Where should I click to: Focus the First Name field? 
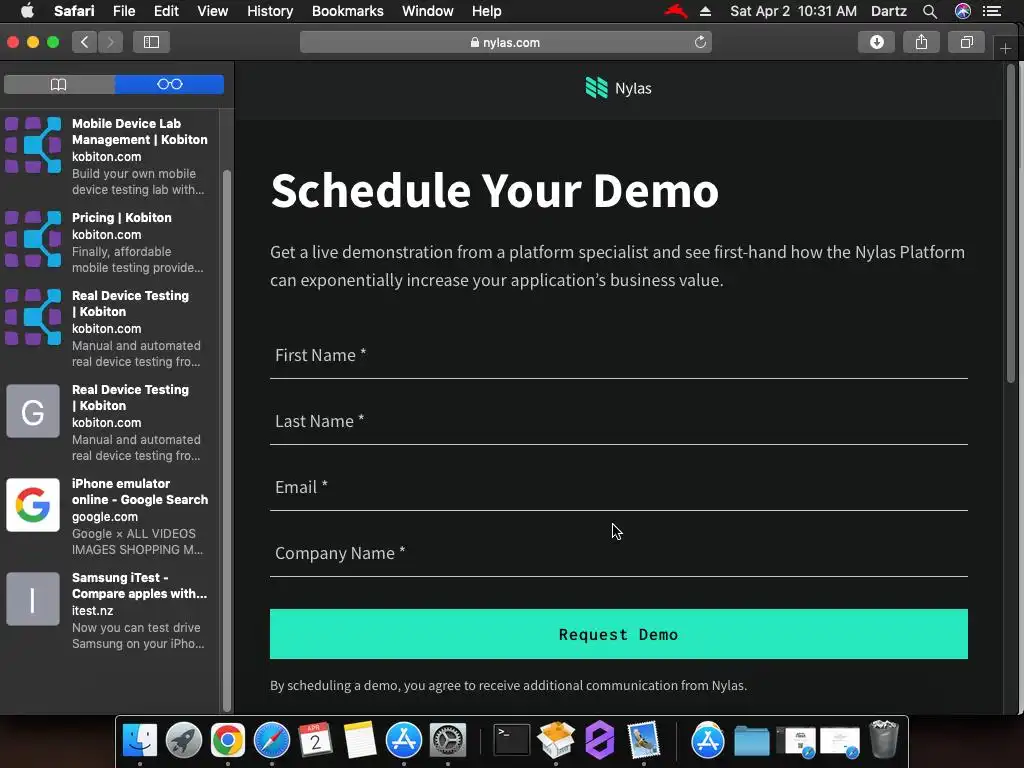[618, 356]
